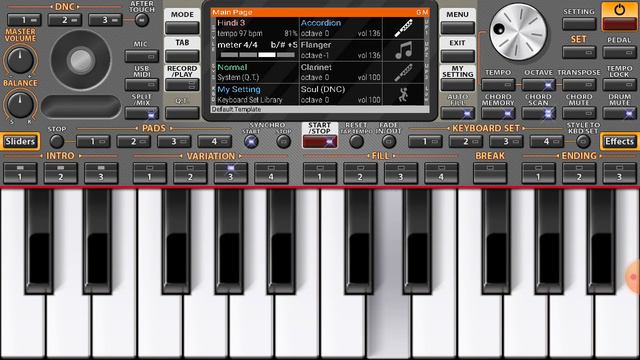This screenshot has height=360, width=640.
Task: Click the Q.T. button
Action: pos(182,113)
